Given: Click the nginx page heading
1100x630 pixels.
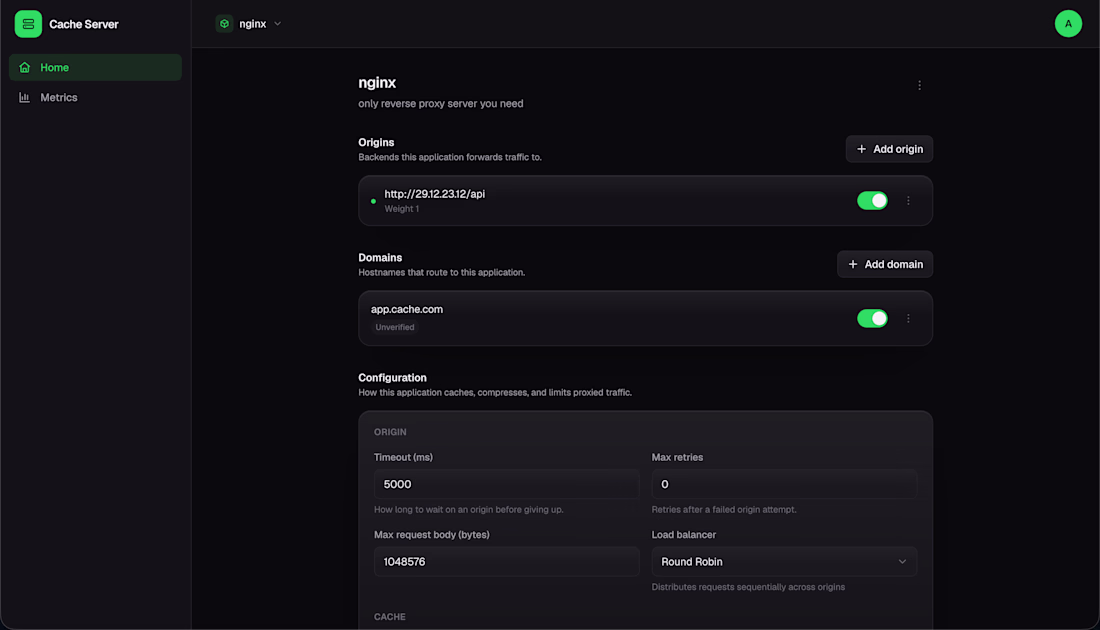Looking at the screenshot, I should [x=377, y=83].
